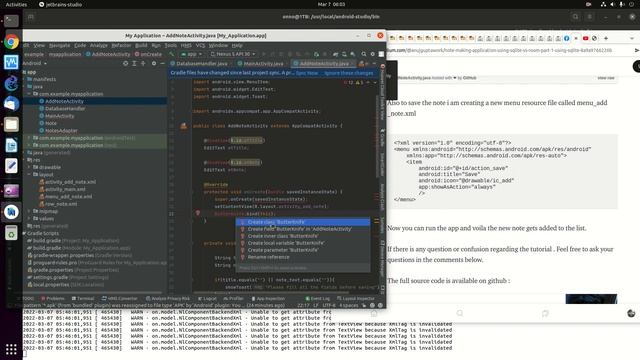Open the App Inspection tool window

click(x=268, y=299)
